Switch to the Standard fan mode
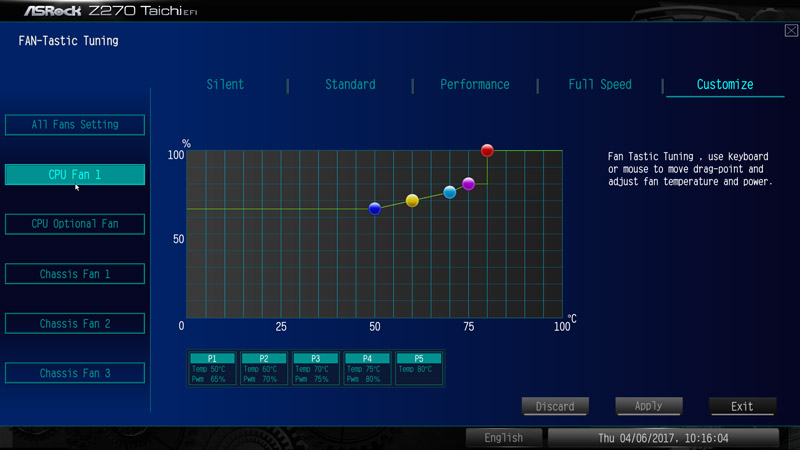 (x=350, y=84)
